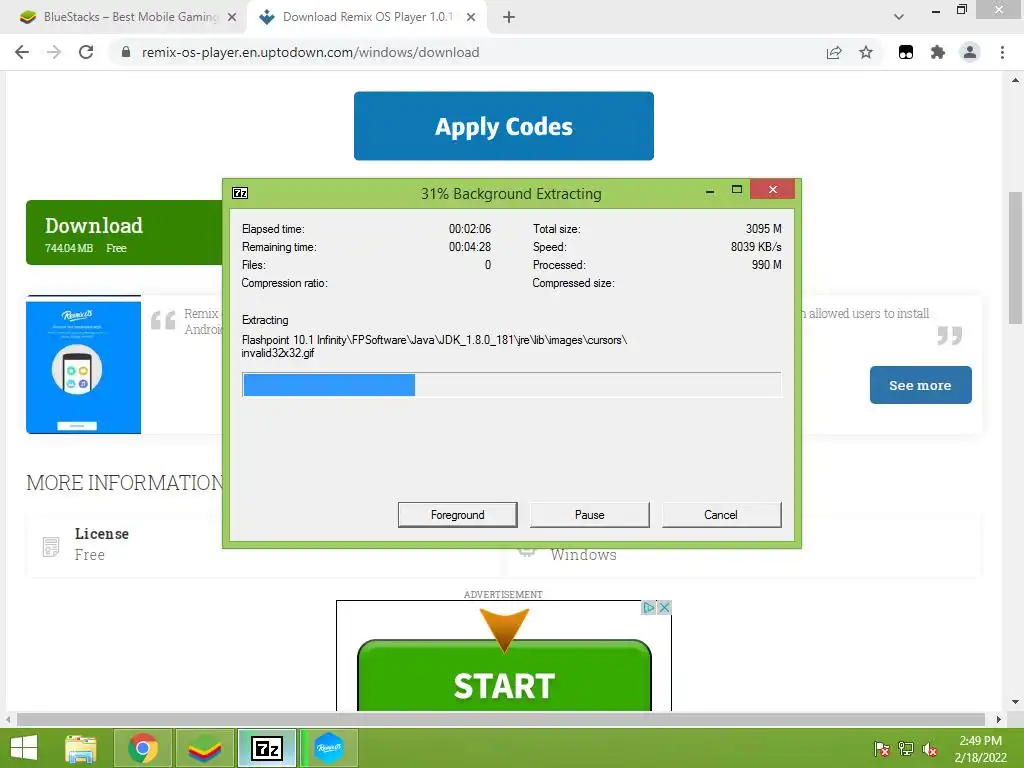This screenshot has height=768, width=1024.
Task: Click the green Download button
Action: (124, 232)
